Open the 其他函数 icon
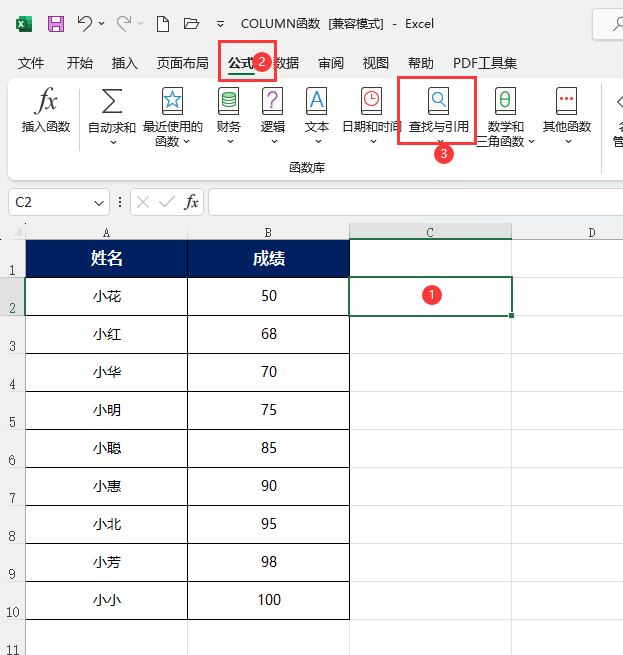The height and width of the screenshot is (655, 623). tap(567, 101)
